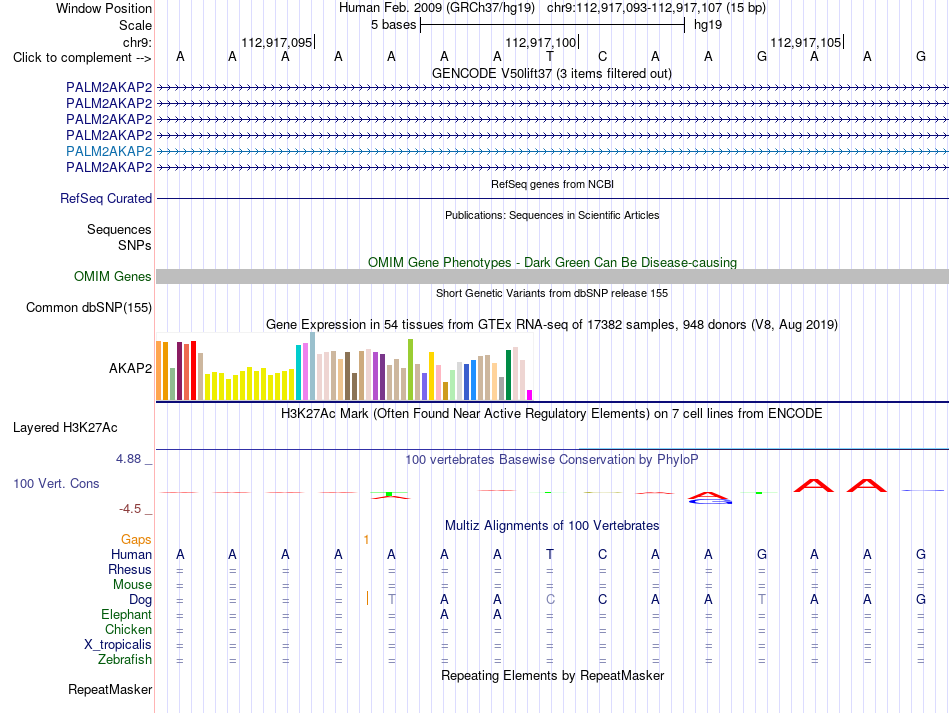
Task: Click the Common dbSNP(155) track label
Action: 89,308
